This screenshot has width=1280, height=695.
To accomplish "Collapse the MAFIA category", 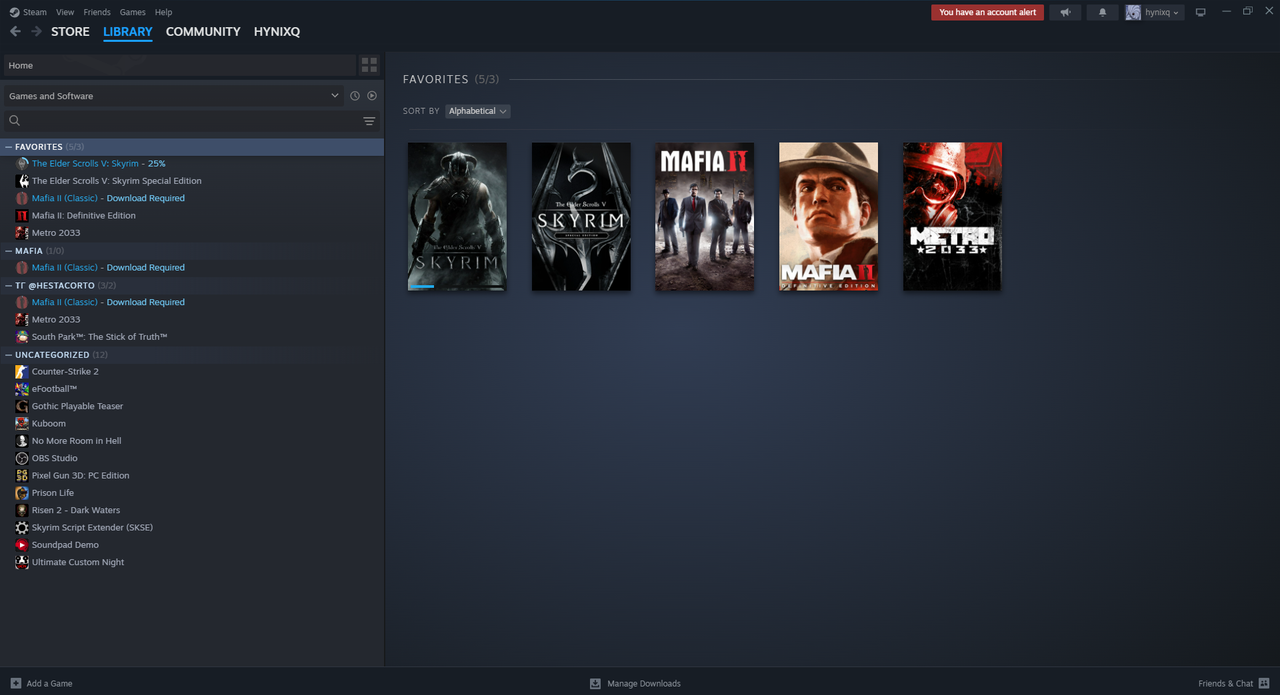I will tap(9, 251).
